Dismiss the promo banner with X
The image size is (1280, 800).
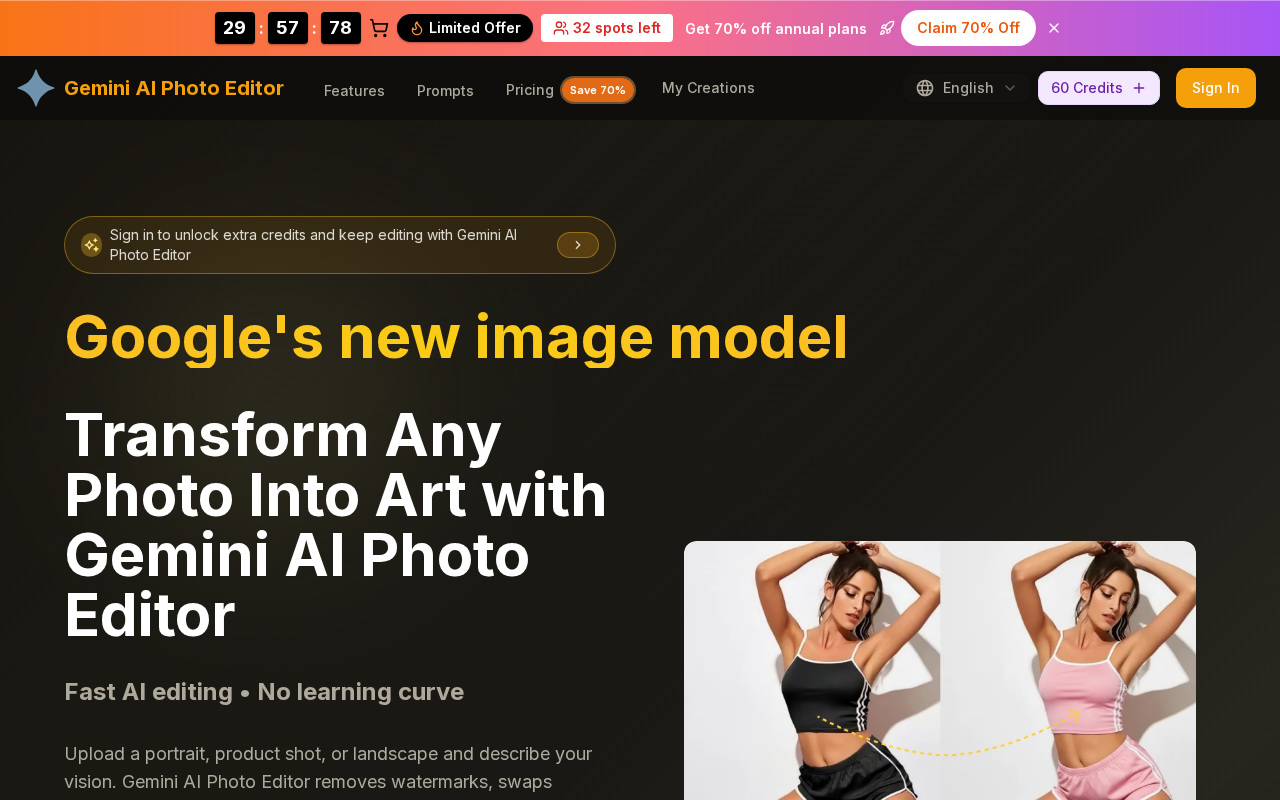[1053, 28]
